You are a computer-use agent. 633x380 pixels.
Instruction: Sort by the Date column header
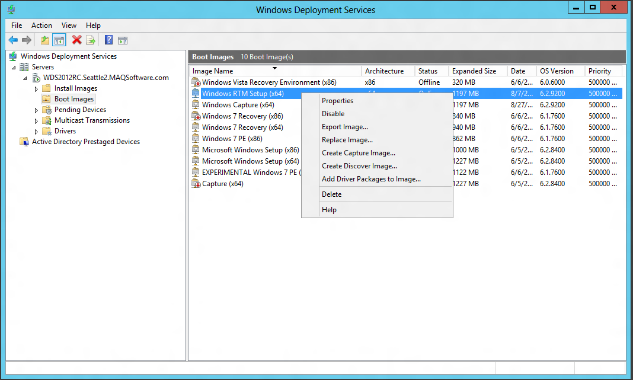tap(522, 71)
